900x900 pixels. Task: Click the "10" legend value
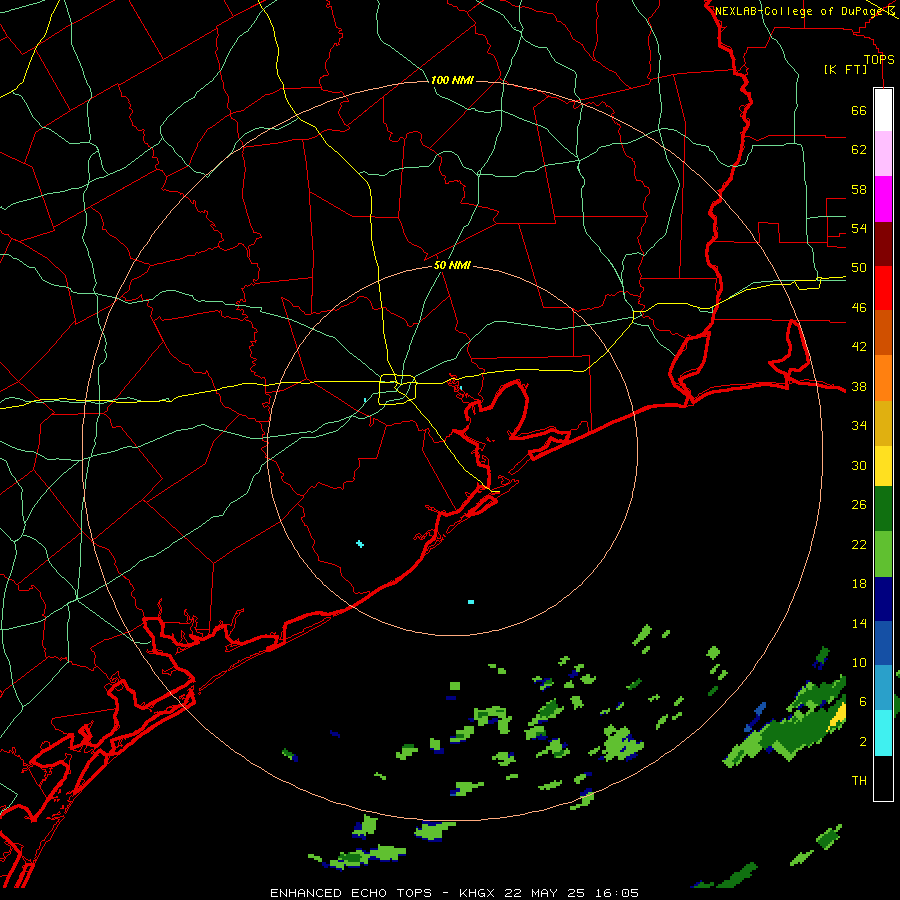pyautogui.click(x=859, y=663)
